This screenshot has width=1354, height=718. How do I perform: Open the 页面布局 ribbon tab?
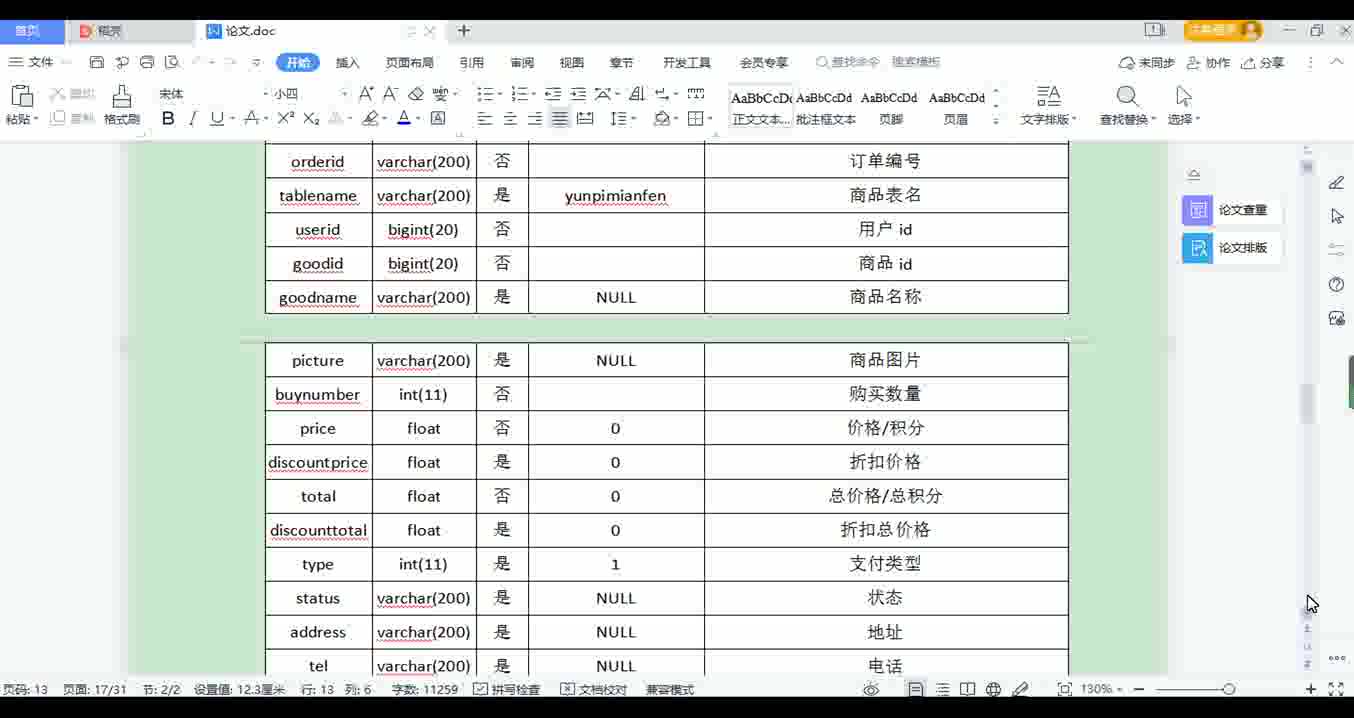410,62
